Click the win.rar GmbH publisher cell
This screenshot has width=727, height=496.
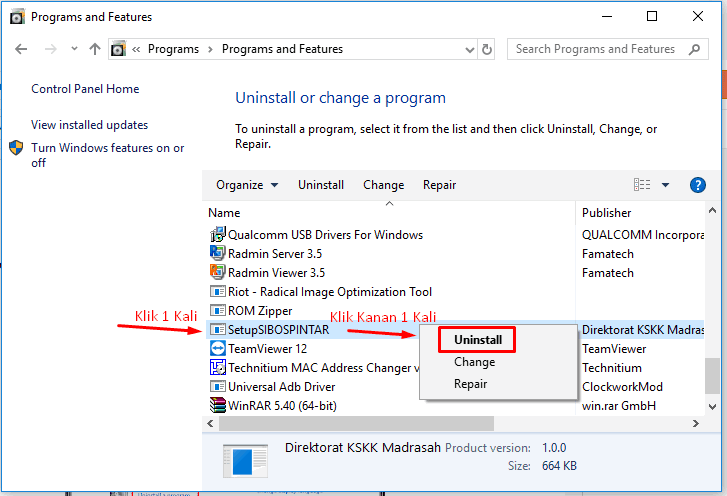tap(619, 406)
